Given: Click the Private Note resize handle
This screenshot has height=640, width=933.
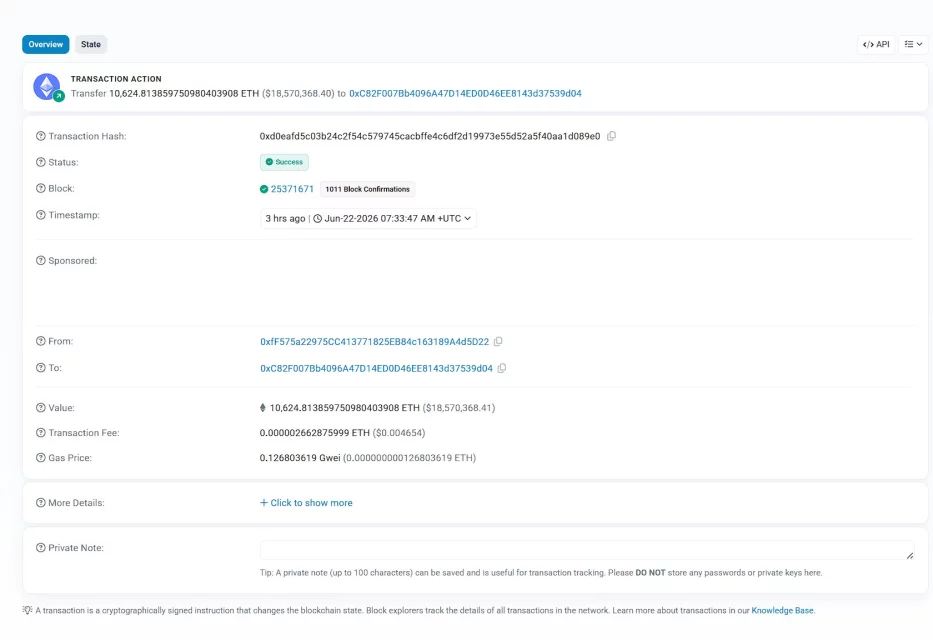Looking at the screenshot, I should click(910, 556).
